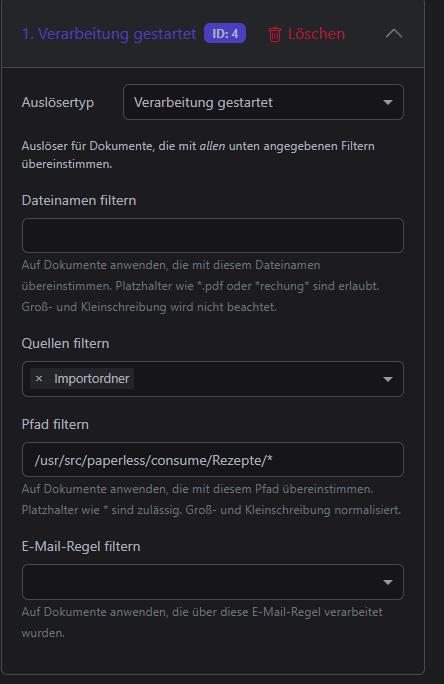The width and height of the screenshot is (444, 684).
Task: Open the Quellen filtern selection field
Action: pyautogui.click(x=213, y=379)
